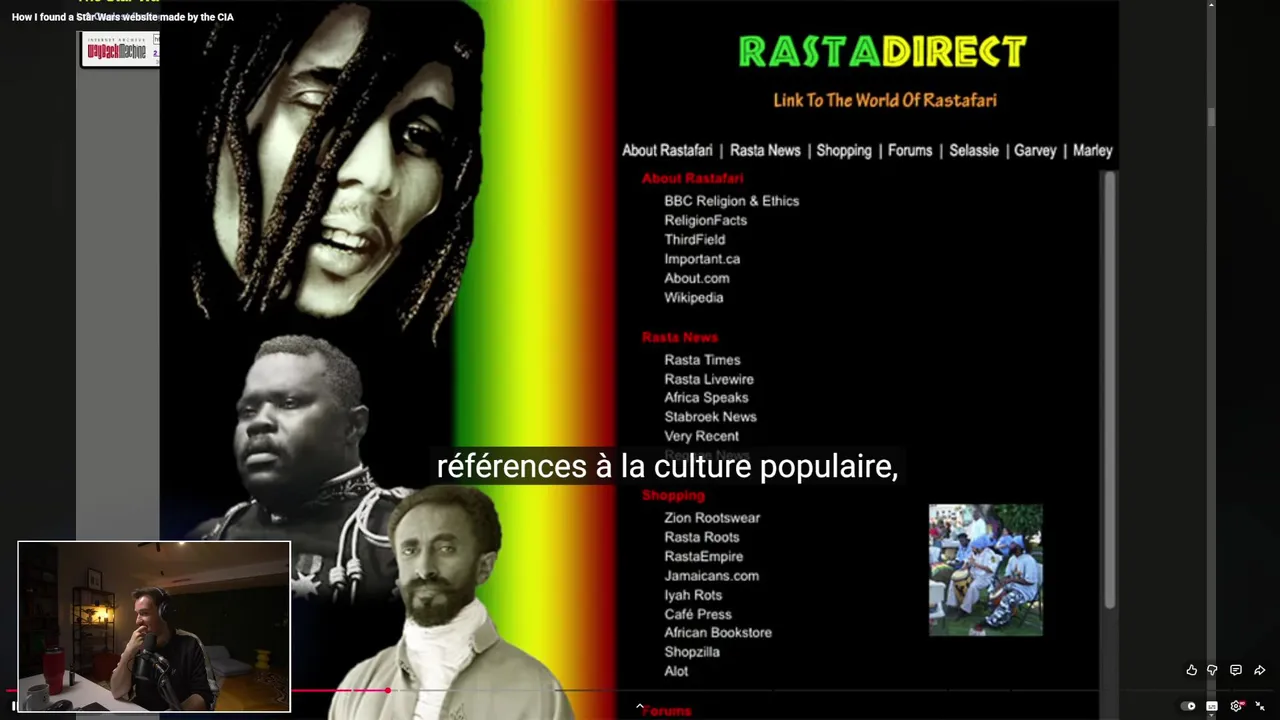Visit Iyah Rots shop link
Screen dimensions: 1280x720
(x=693, y=595)
